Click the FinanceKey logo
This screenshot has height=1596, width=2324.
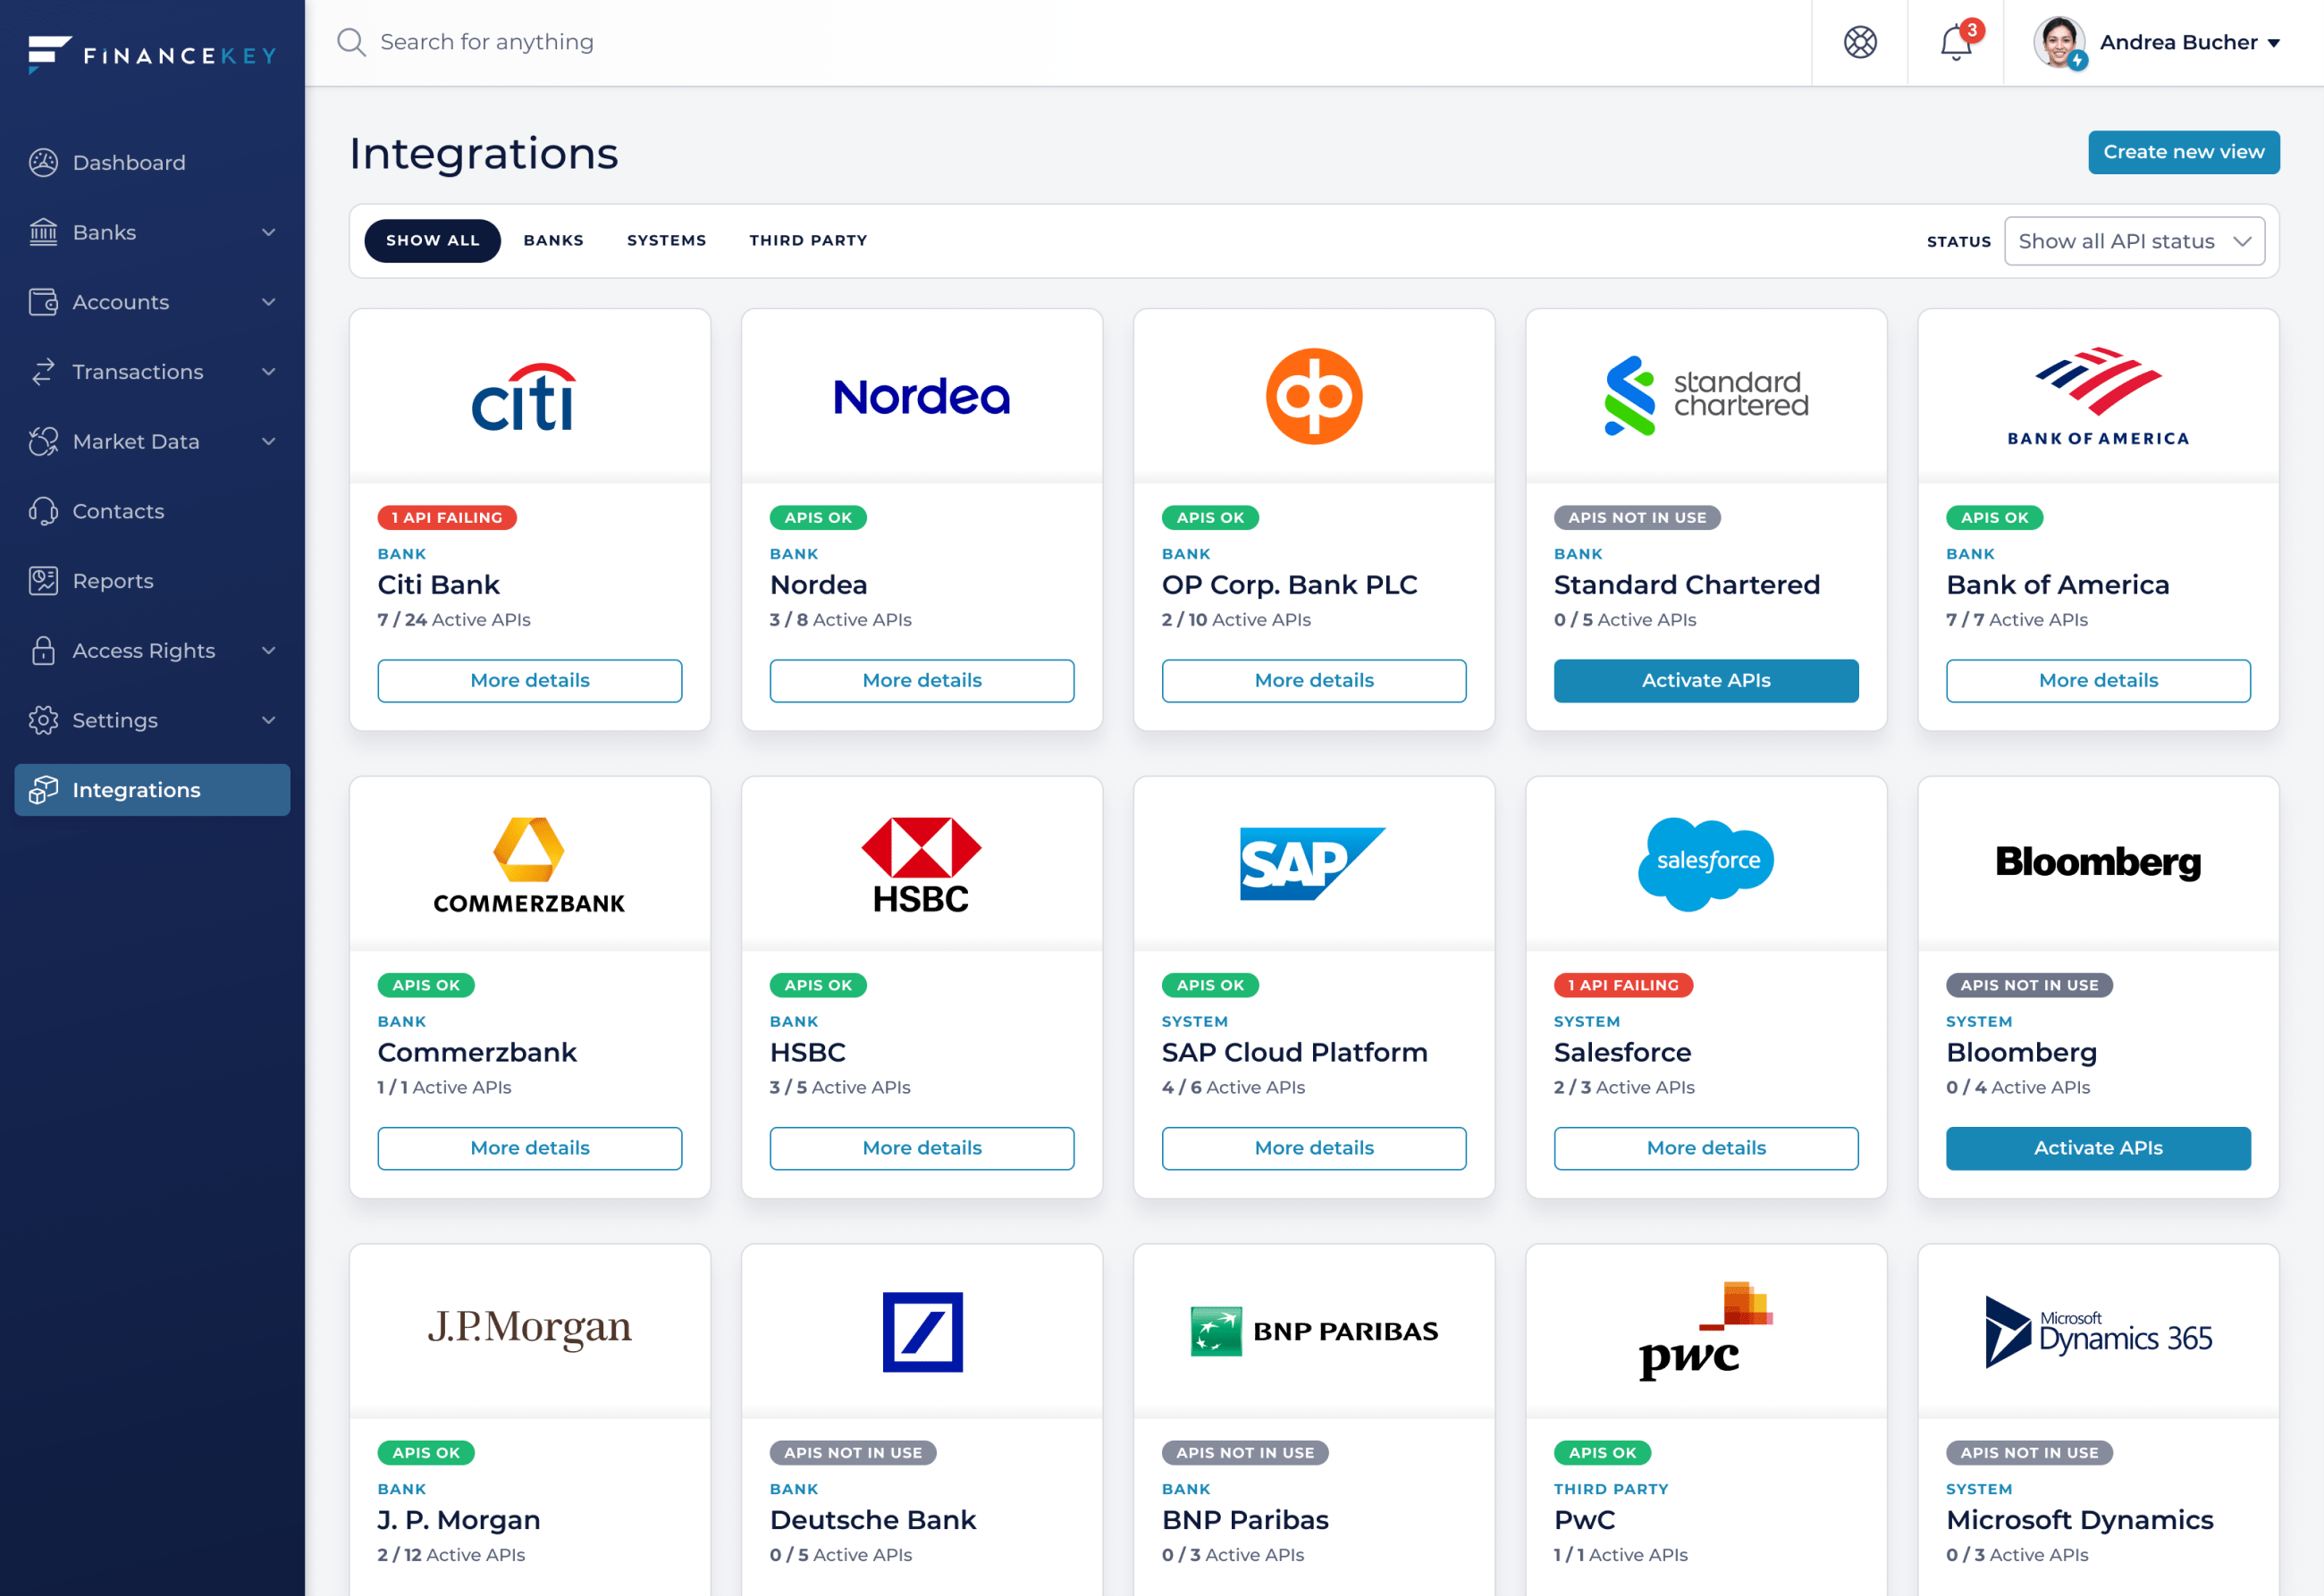(x=152, y=54)
